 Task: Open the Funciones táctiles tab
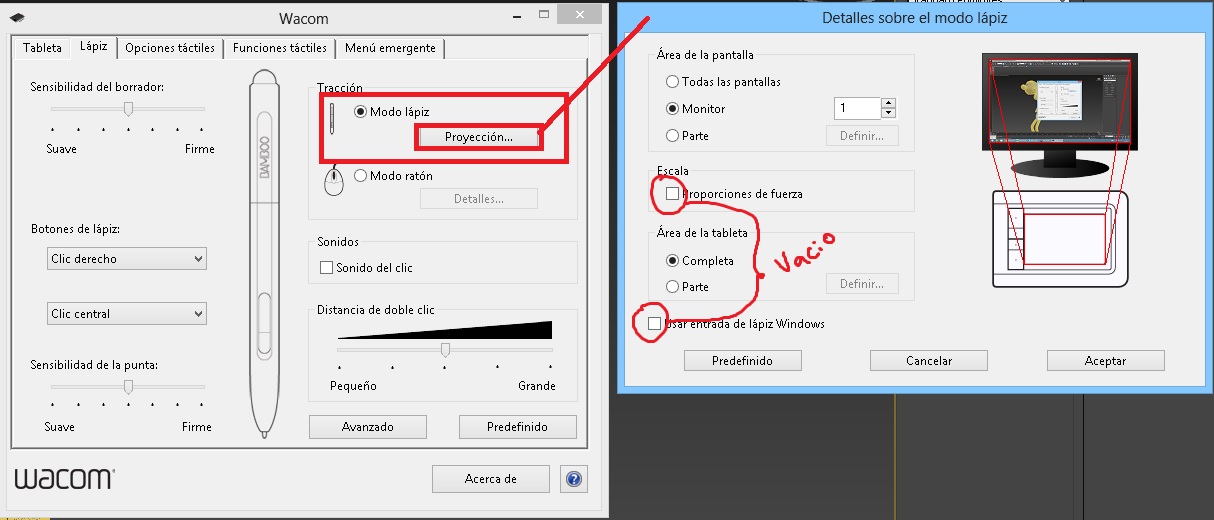pyautogui.click(x=280, y=48)
